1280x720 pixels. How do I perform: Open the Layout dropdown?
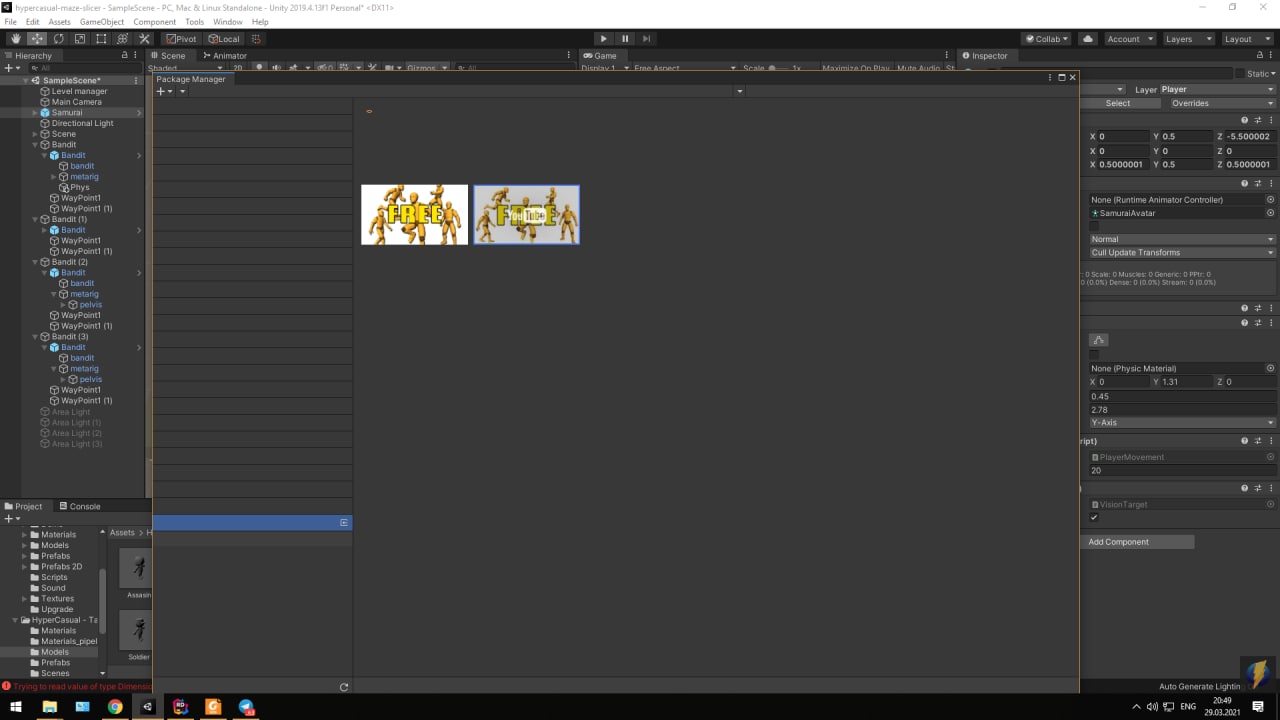point(1247,39)
